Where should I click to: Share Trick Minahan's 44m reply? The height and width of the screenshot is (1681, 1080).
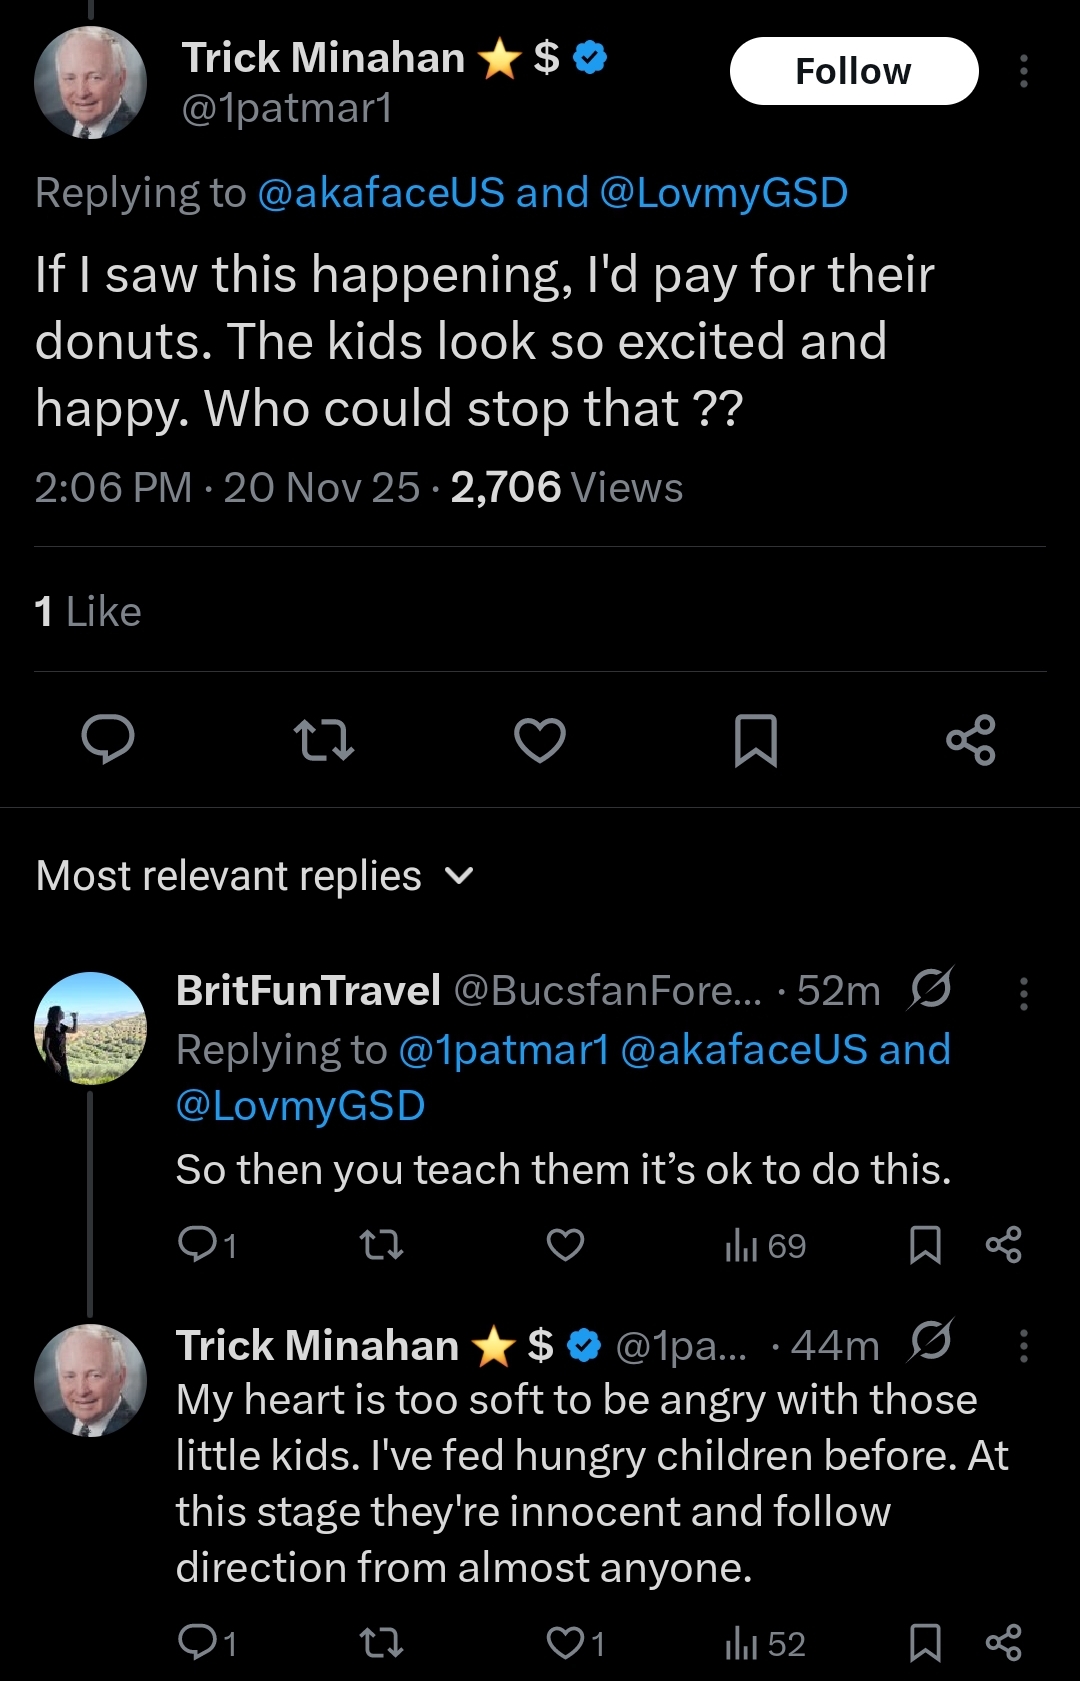point(1003,1643)
